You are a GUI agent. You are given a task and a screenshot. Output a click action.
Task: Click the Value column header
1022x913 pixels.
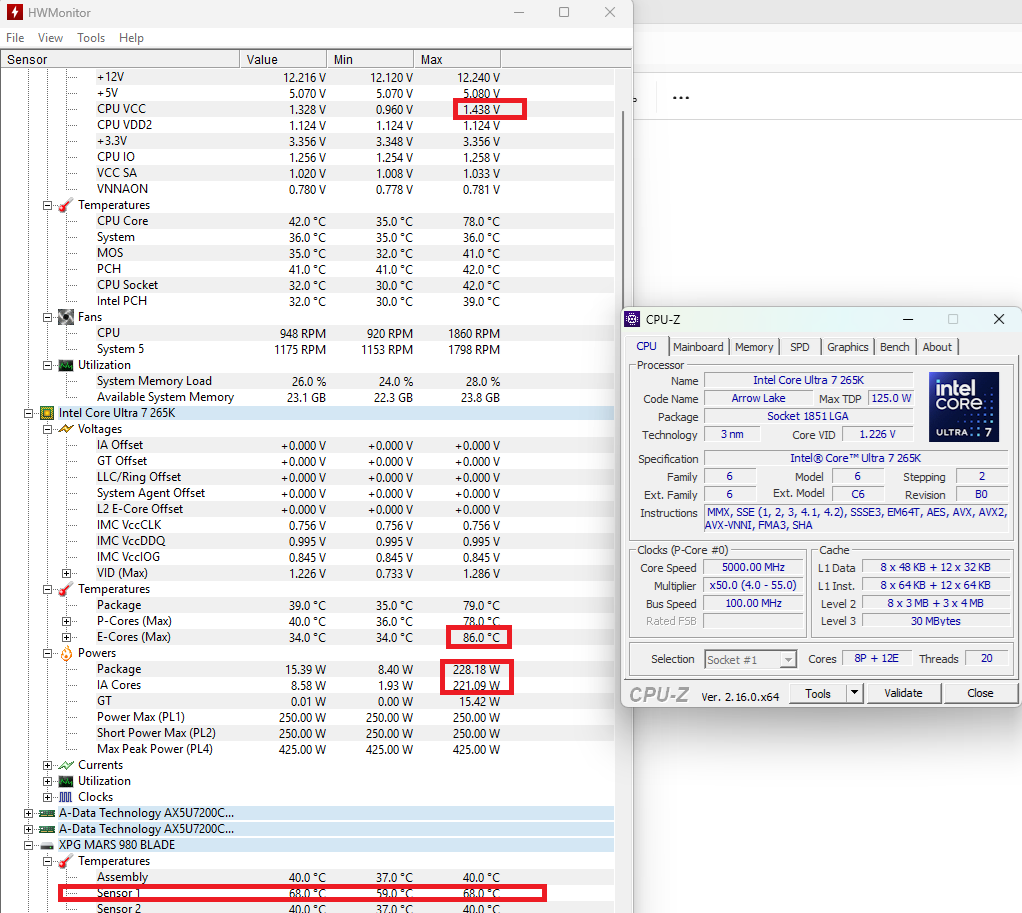(x=283, y=59)
